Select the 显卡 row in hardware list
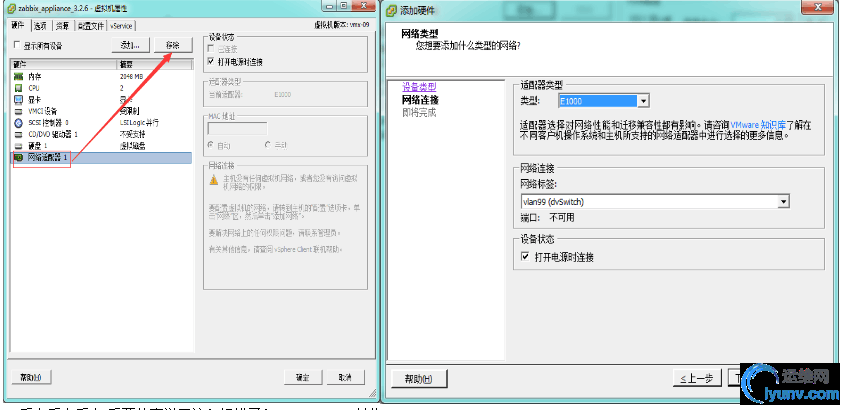 tap(102, 100)
